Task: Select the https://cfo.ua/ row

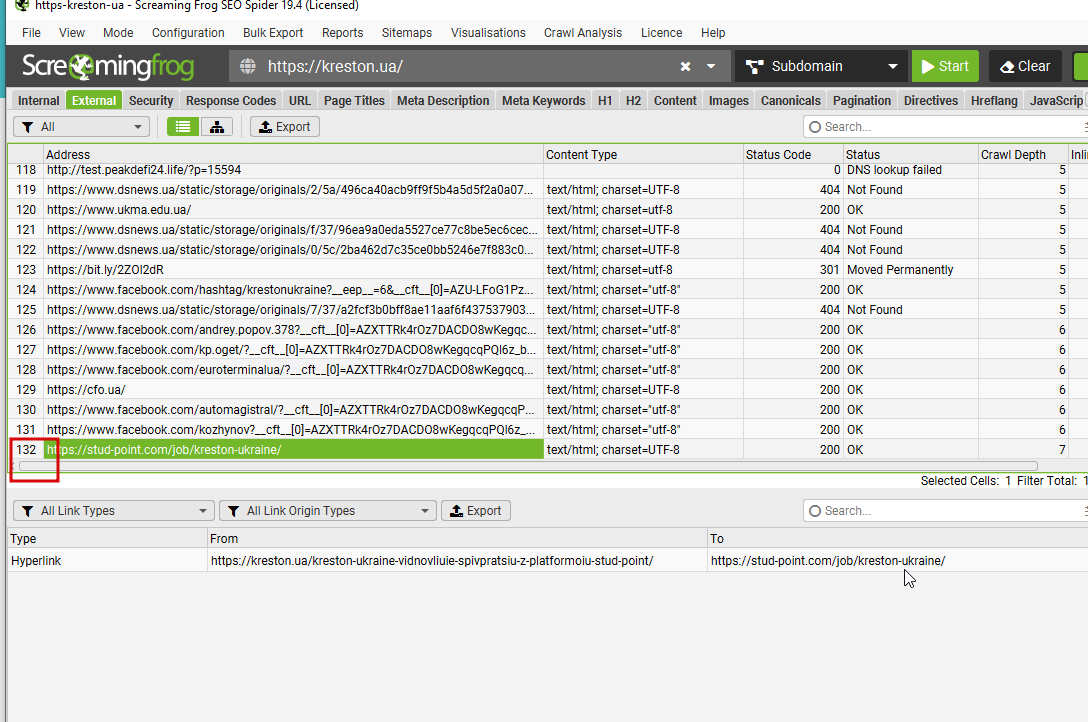Action: 548,390
